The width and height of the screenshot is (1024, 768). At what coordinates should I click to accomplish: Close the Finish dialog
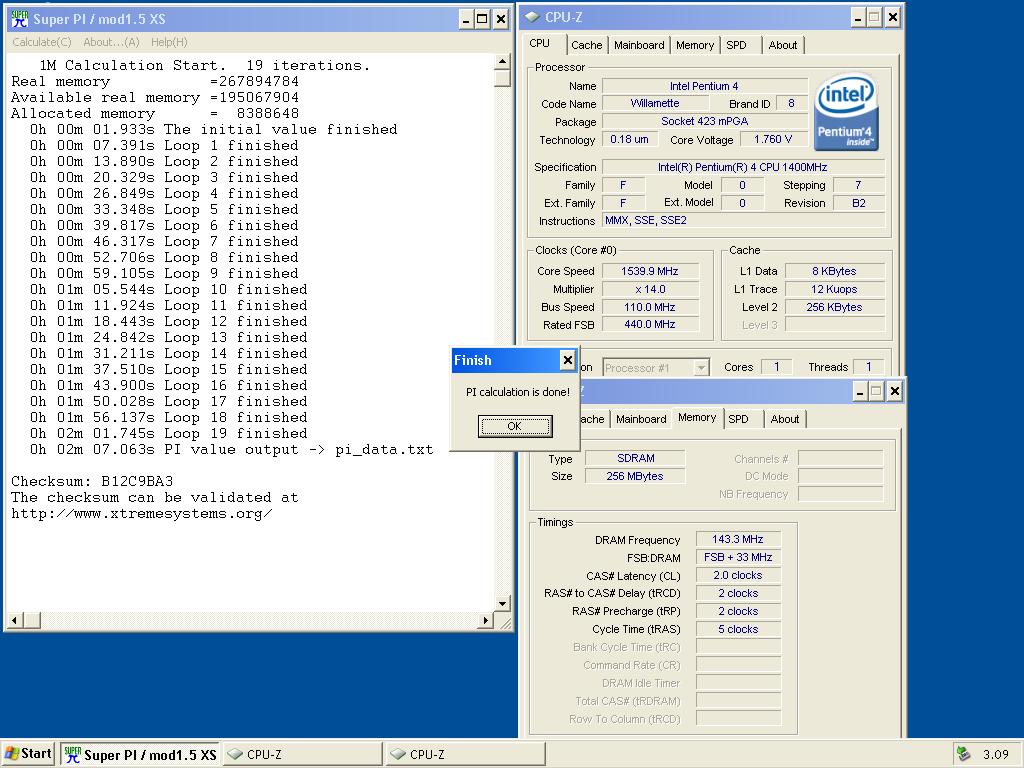tap(568, 360)
